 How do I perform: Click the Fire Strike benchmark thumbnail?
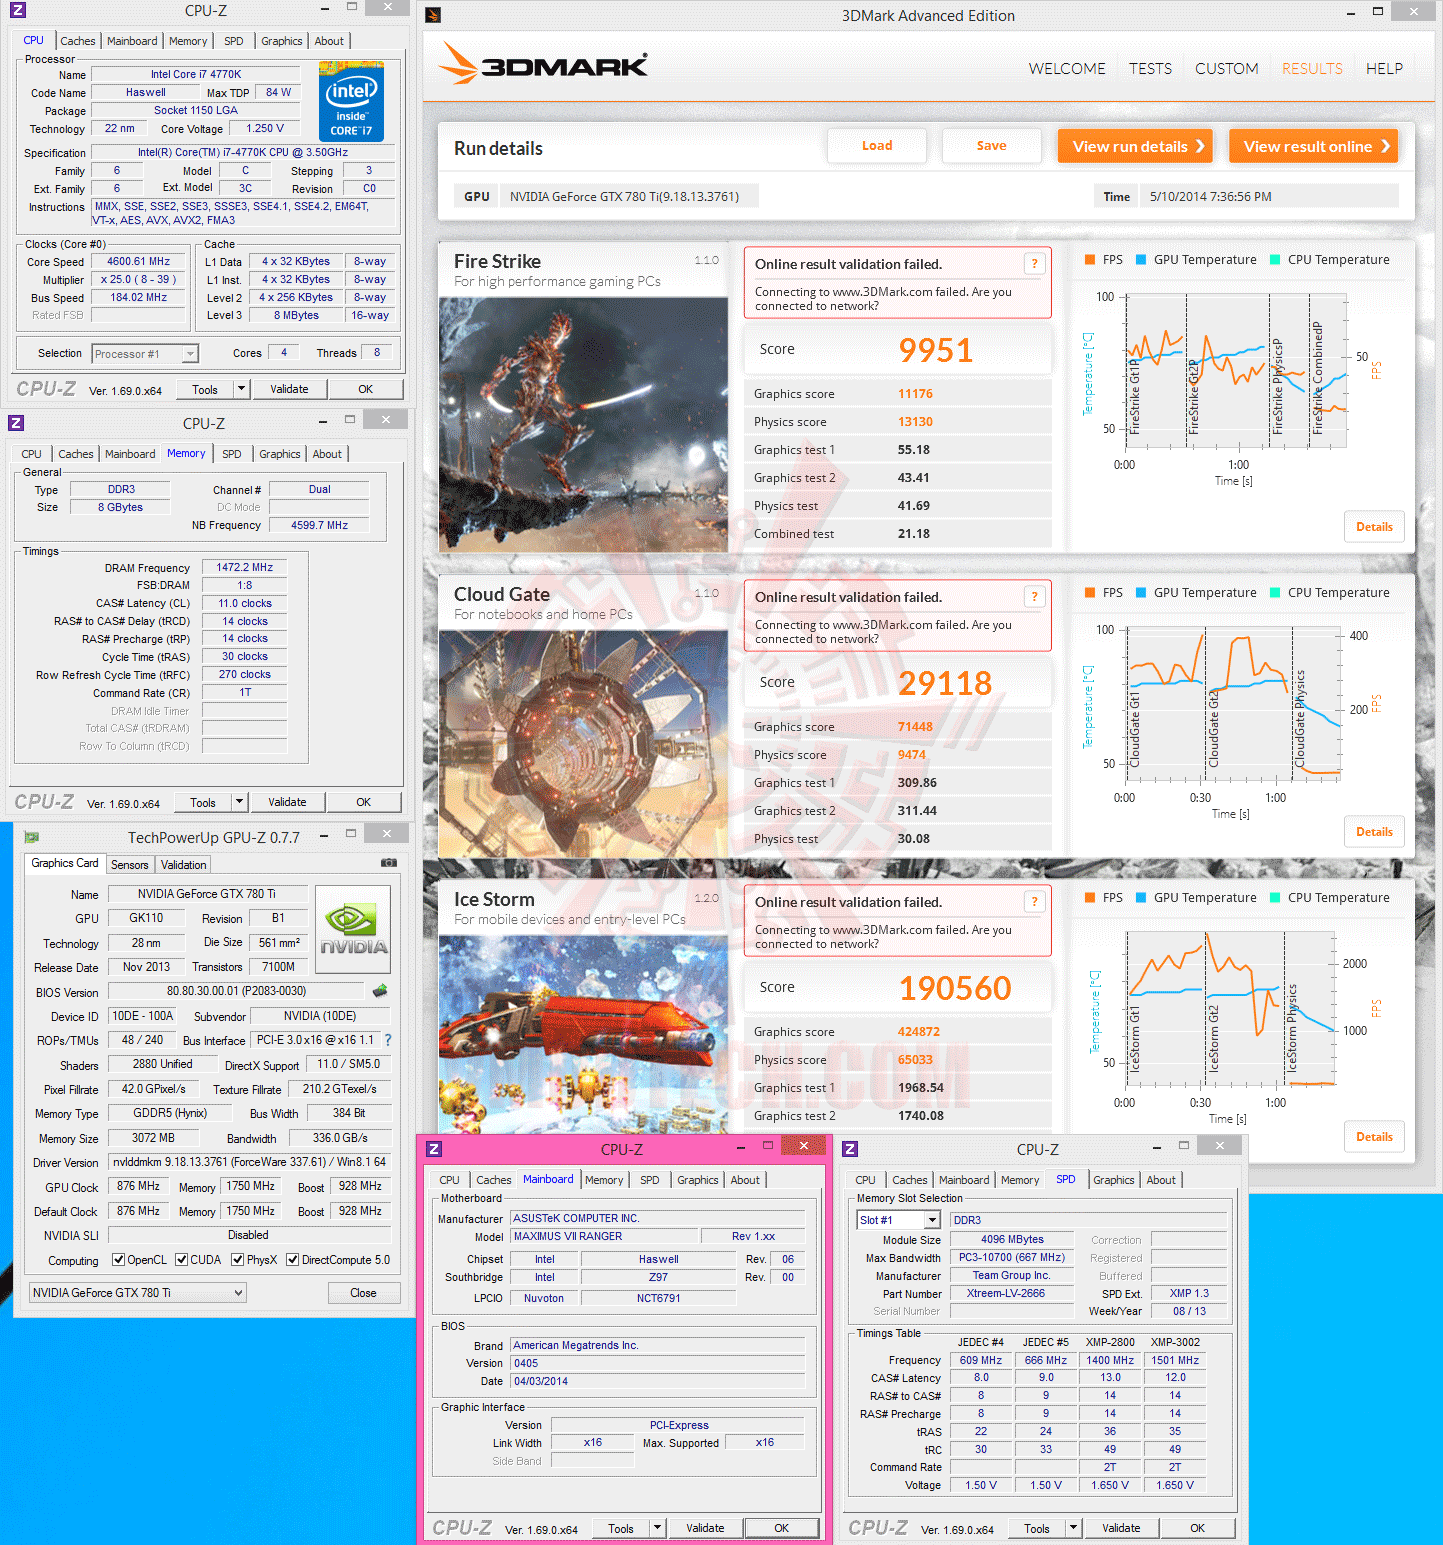[x=583, y=424]
